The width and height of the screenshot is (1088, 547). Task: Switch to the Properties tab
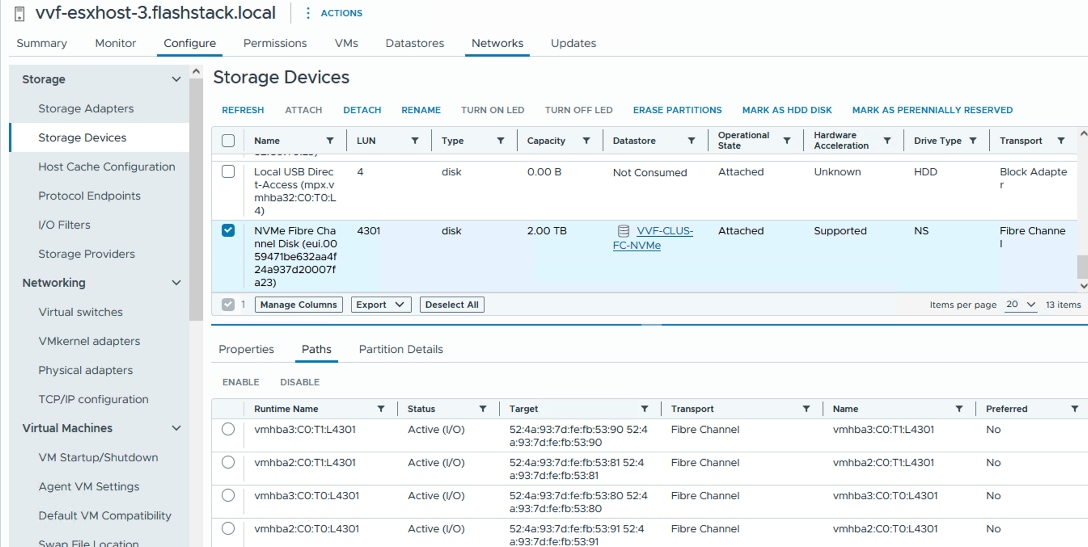coord(246,349)
